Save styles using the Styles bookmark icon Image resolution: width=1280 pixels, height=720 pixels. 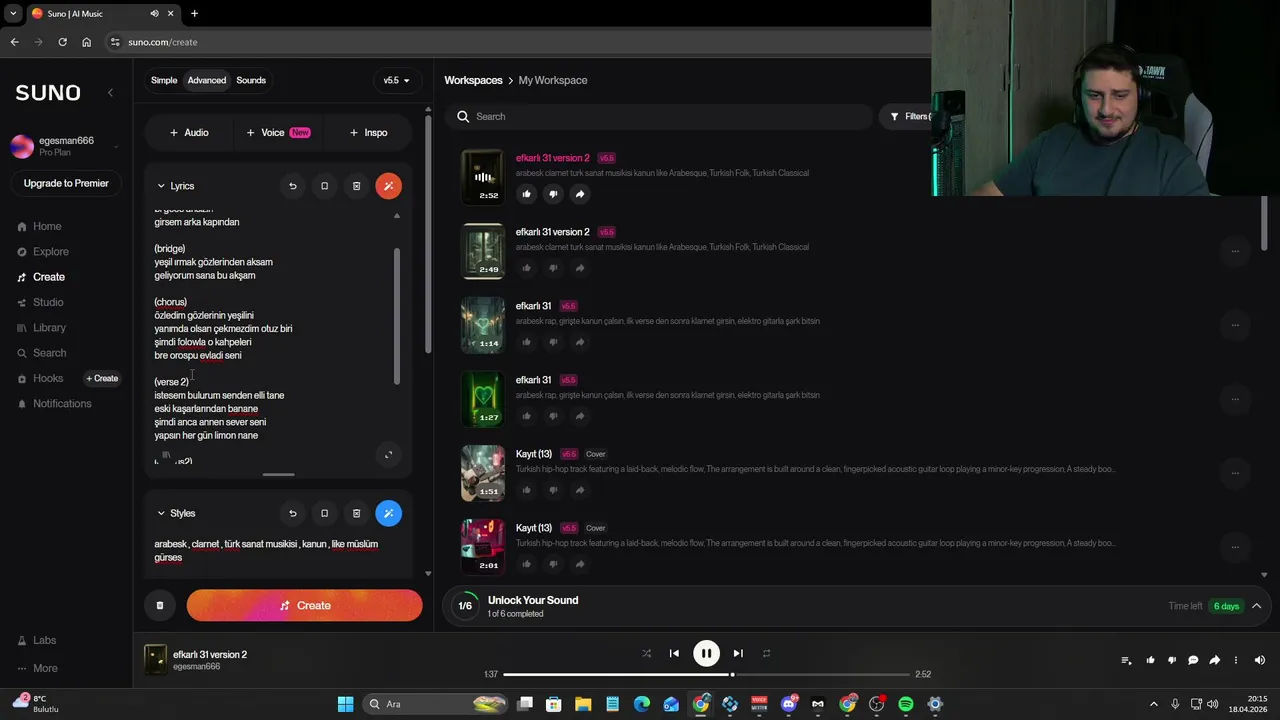click(x=324, y=513)
